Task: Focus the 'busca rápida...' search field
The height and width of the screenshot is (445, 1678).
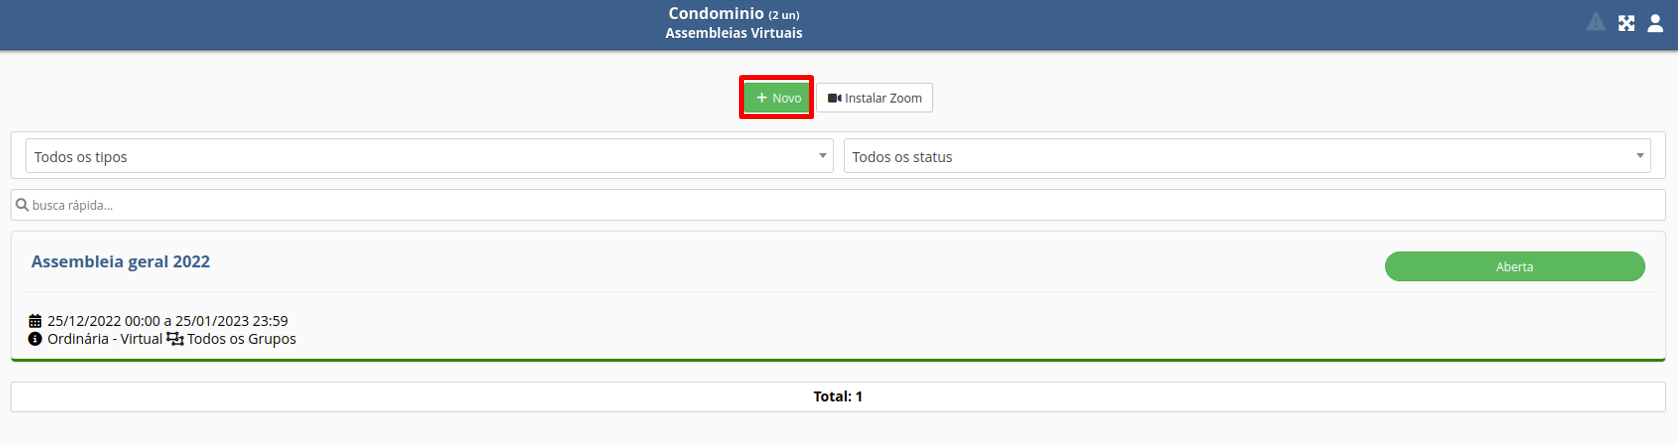Action: coord(840,205)
